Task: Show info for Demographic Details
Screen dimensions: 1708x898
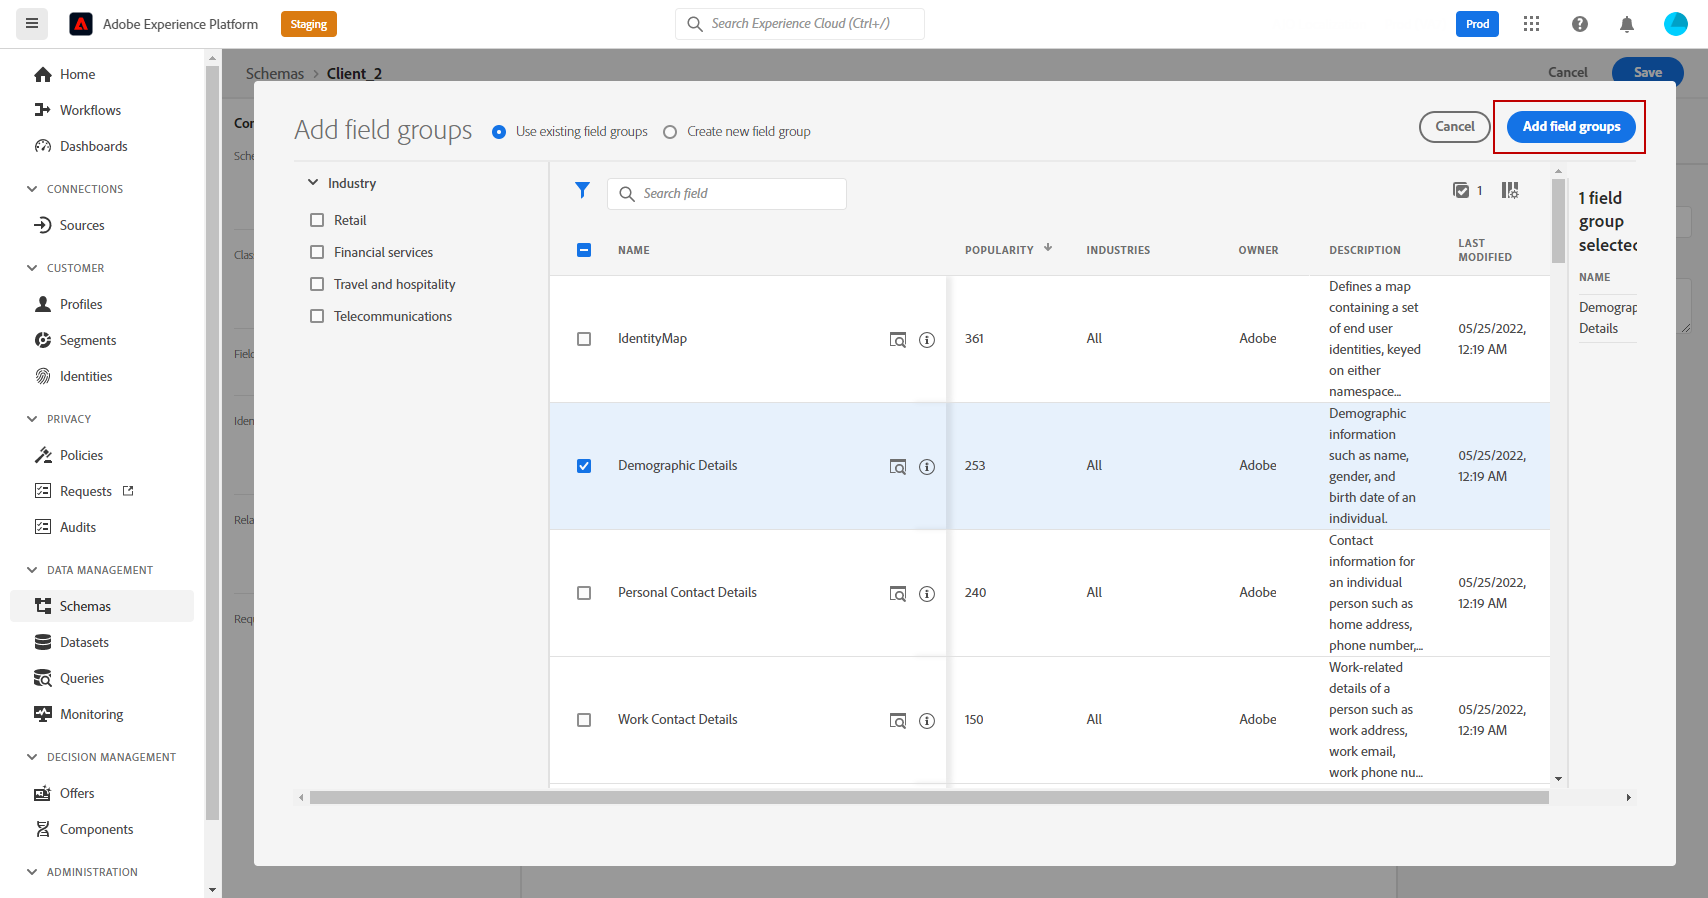Action: pos(927,467)
